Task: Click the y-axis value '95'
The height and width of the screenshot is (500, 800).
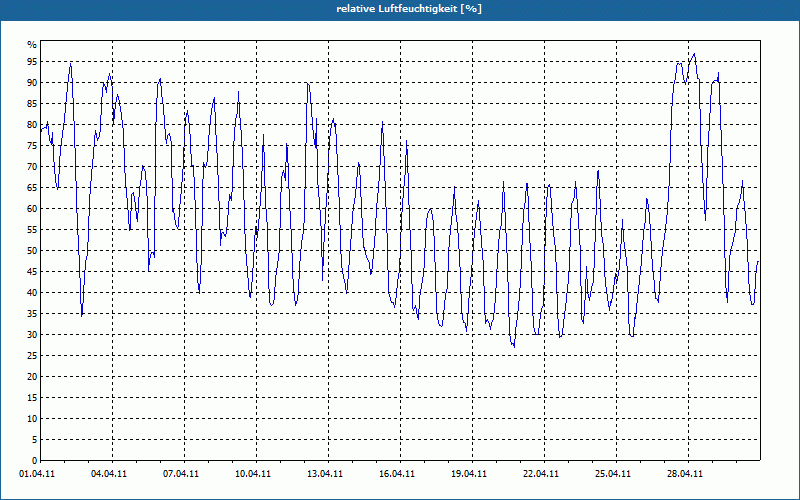Action: coord(32,62)
